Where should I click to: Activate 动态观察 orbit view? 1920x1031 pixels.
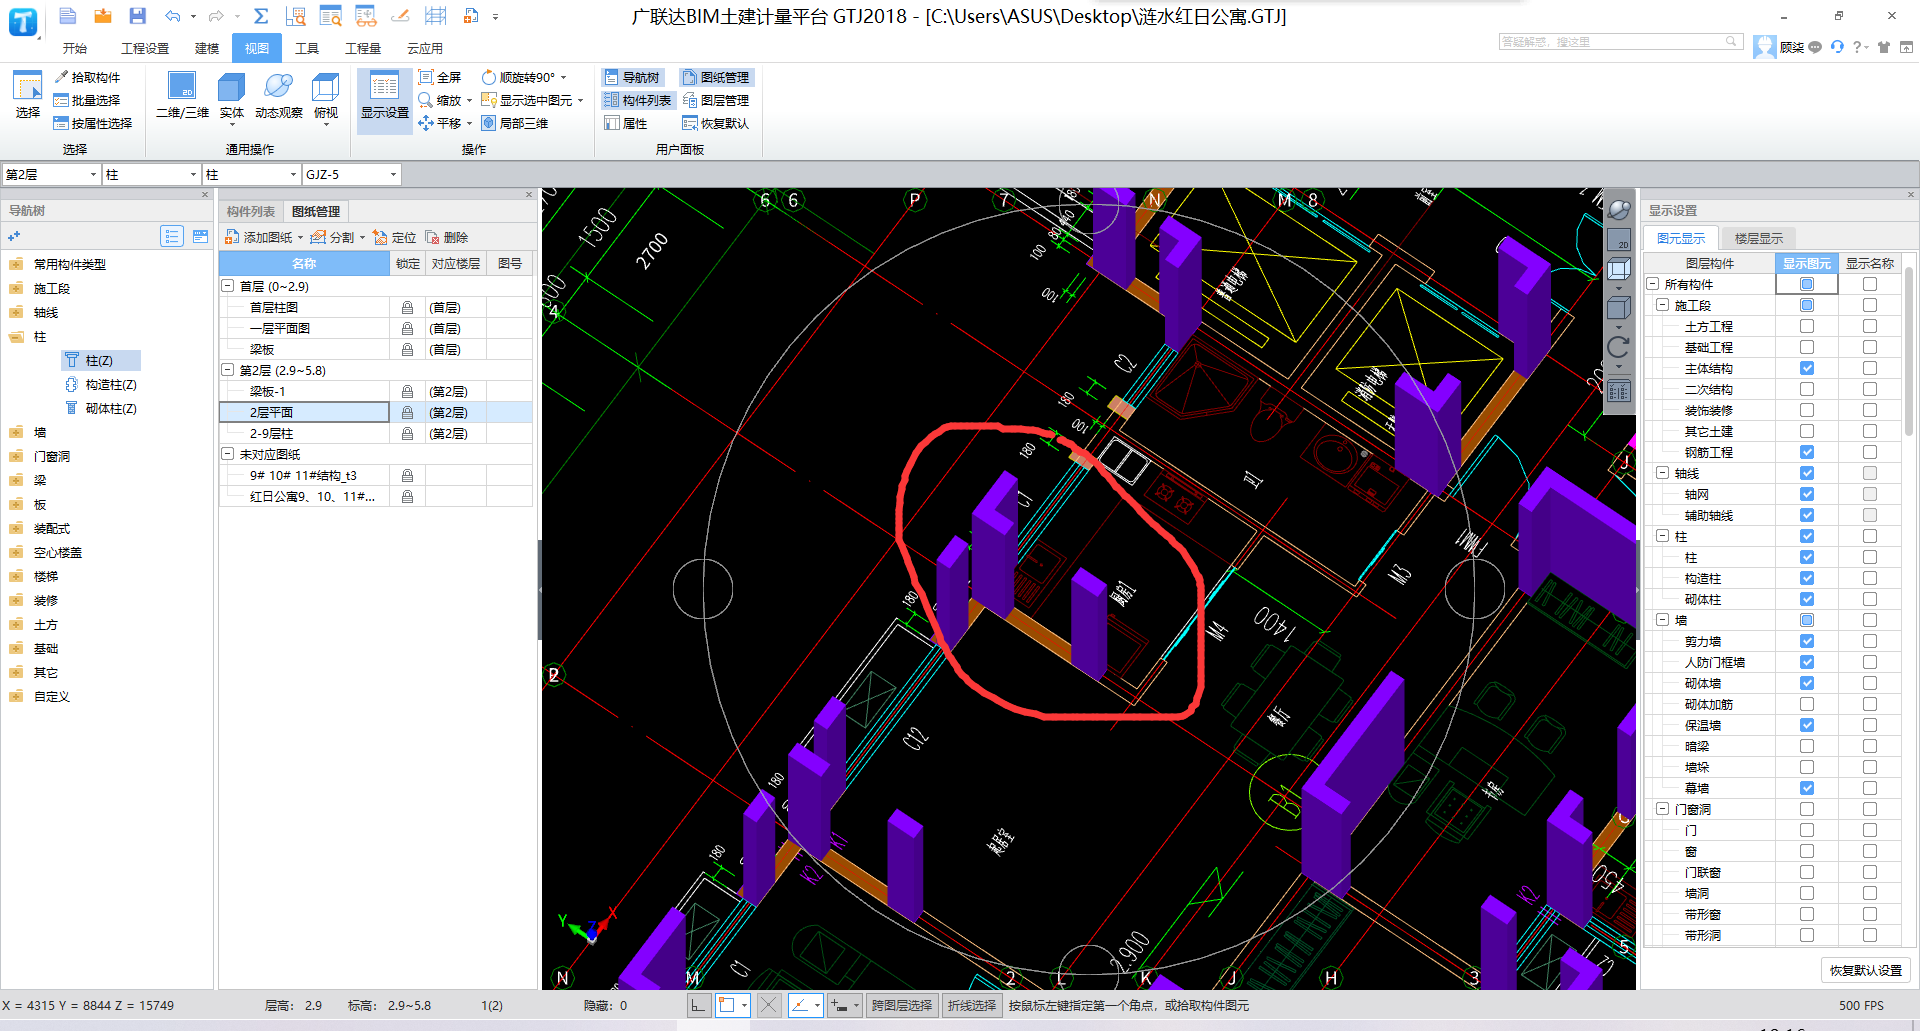tap(278, 96)
